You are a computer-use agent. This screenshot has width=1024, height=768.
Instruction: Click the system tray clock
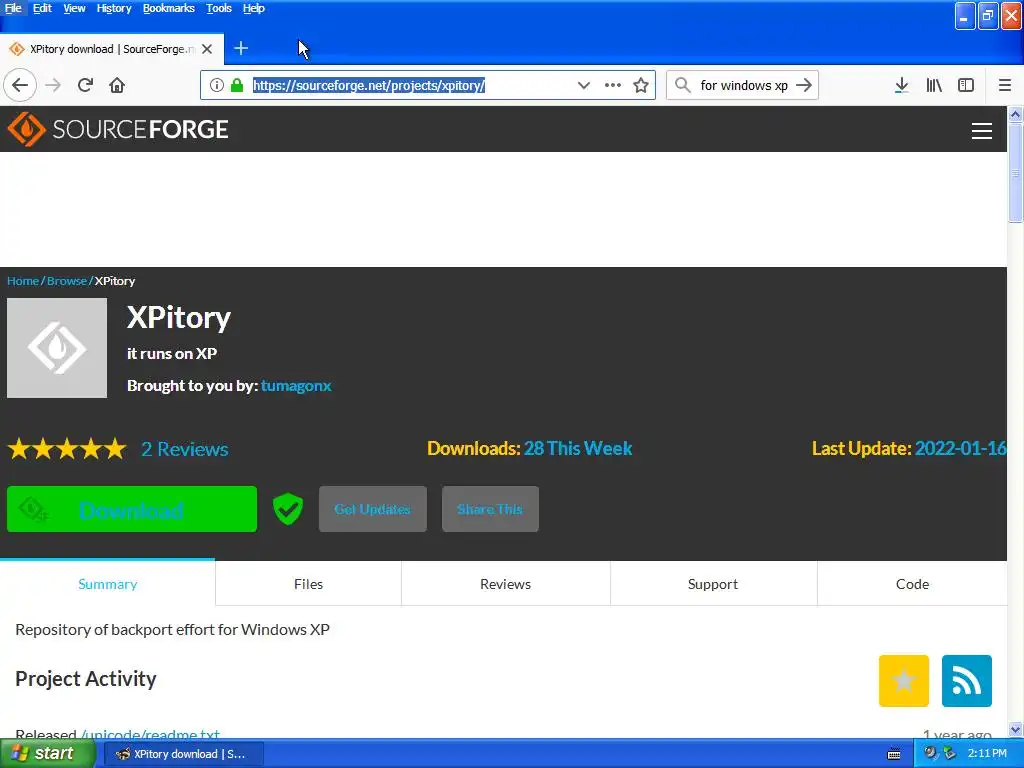pyautogui.click(x=987, y=754)
